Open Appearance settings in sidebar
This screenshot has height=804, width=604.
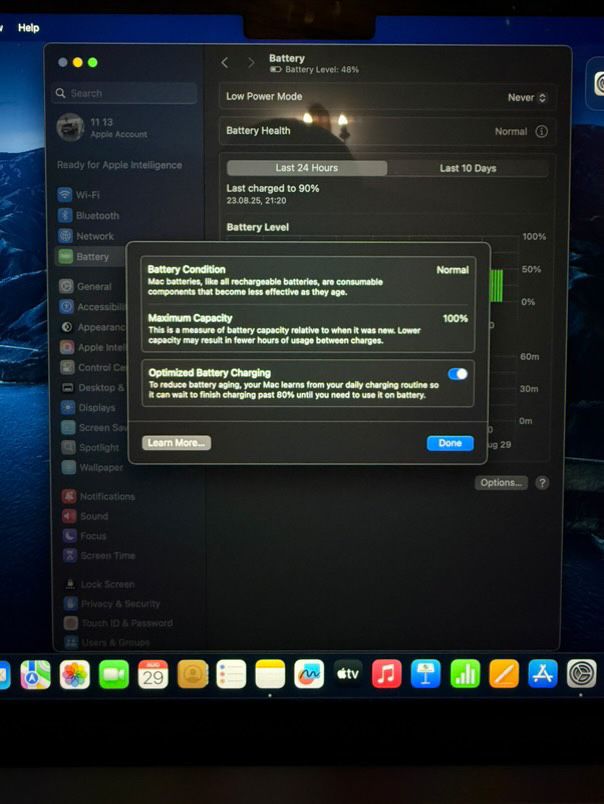tap(92, 327)
